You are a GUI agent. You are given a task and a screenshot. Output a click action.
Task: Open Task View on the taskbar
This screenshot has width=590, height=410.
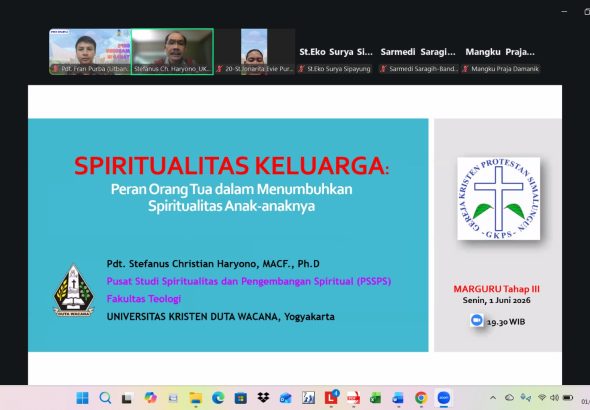[127, 398]
